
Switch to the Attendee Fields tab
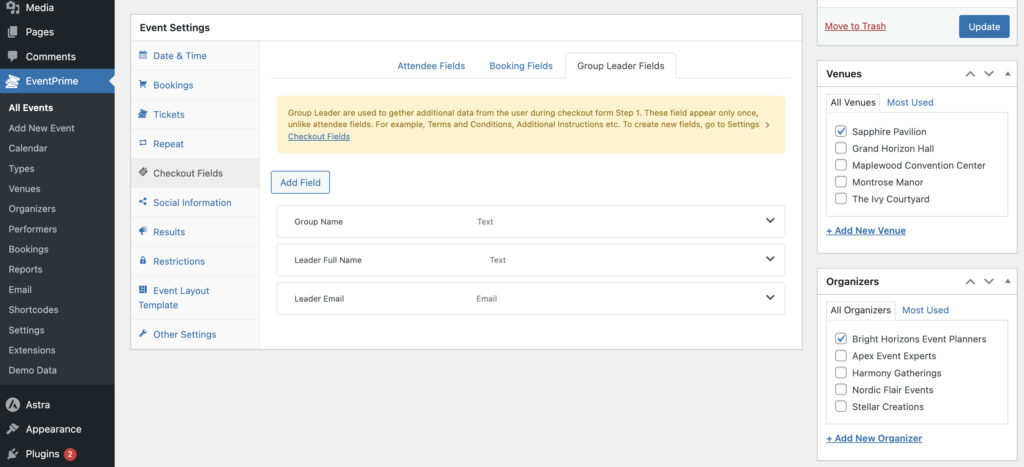coord(431,66)
